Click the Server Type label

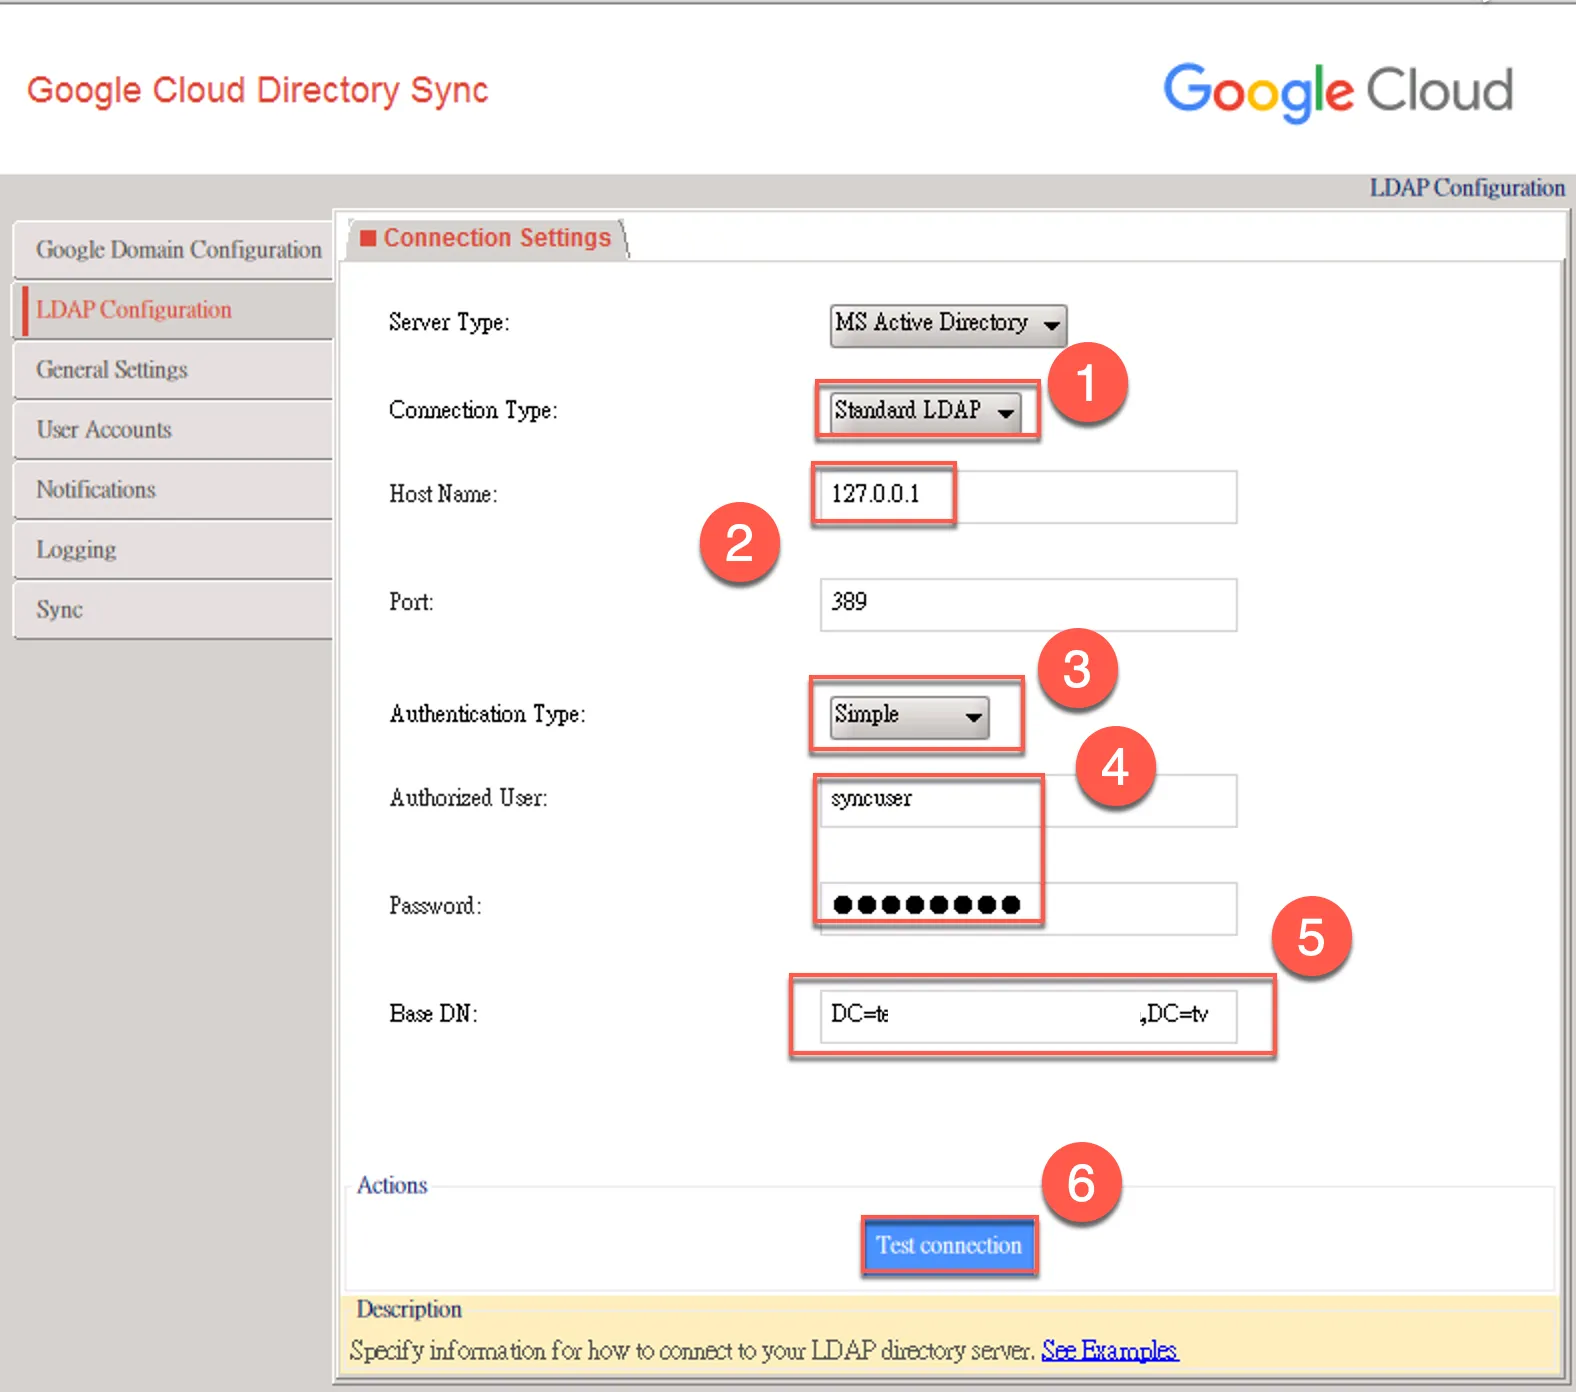(x=449, y=323)
